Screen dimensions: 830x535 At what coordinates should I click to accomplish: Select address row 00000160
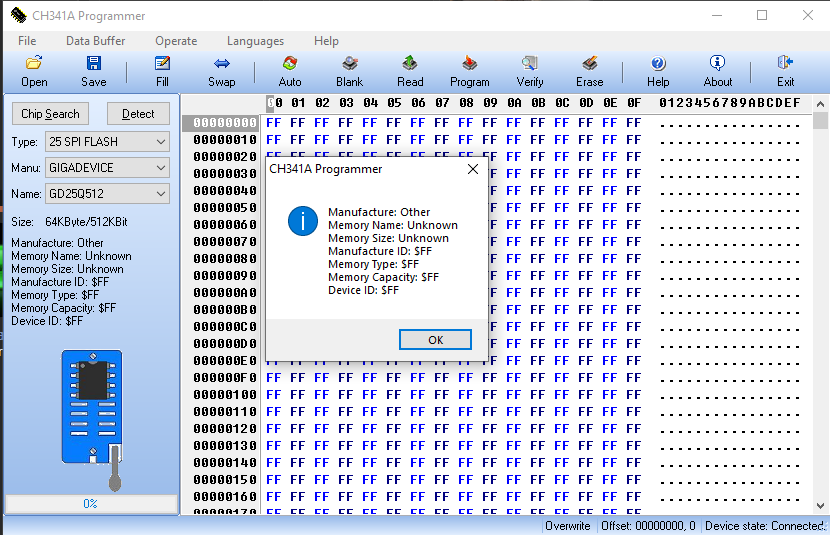(224, 496)
